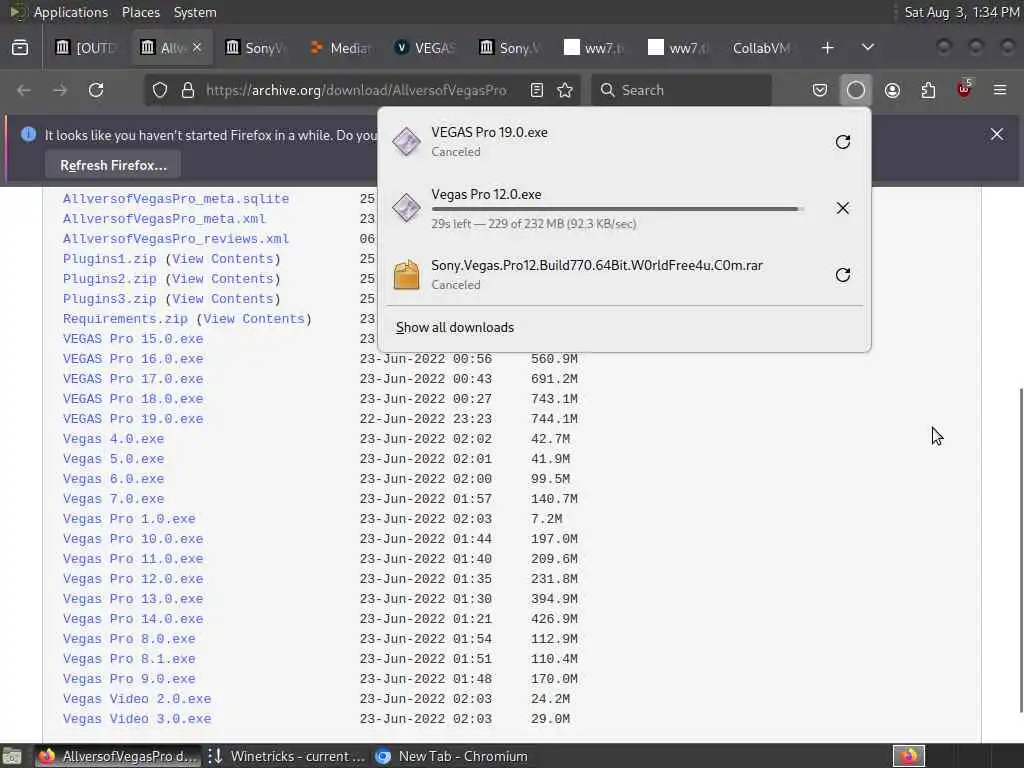This screenshot has height=768, width=1024.
Task: Switch to the CollabVM tab
Action: pos(761,48)
